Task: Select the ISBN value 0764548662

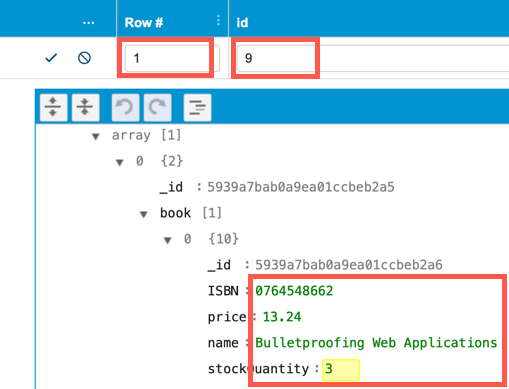Action: click(294, 291)
